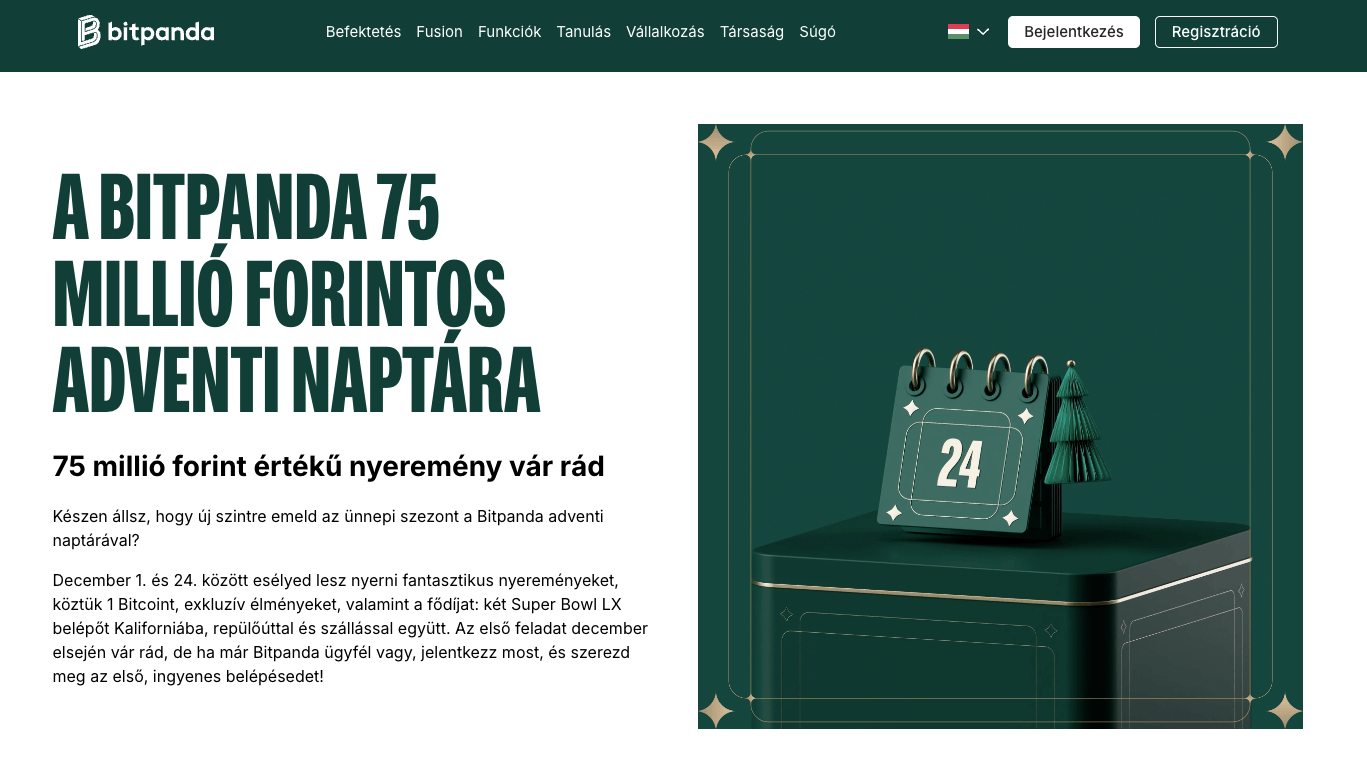Open the Tanulás menu
This screenshot has width=1367, height=772.
pos(583,31)
